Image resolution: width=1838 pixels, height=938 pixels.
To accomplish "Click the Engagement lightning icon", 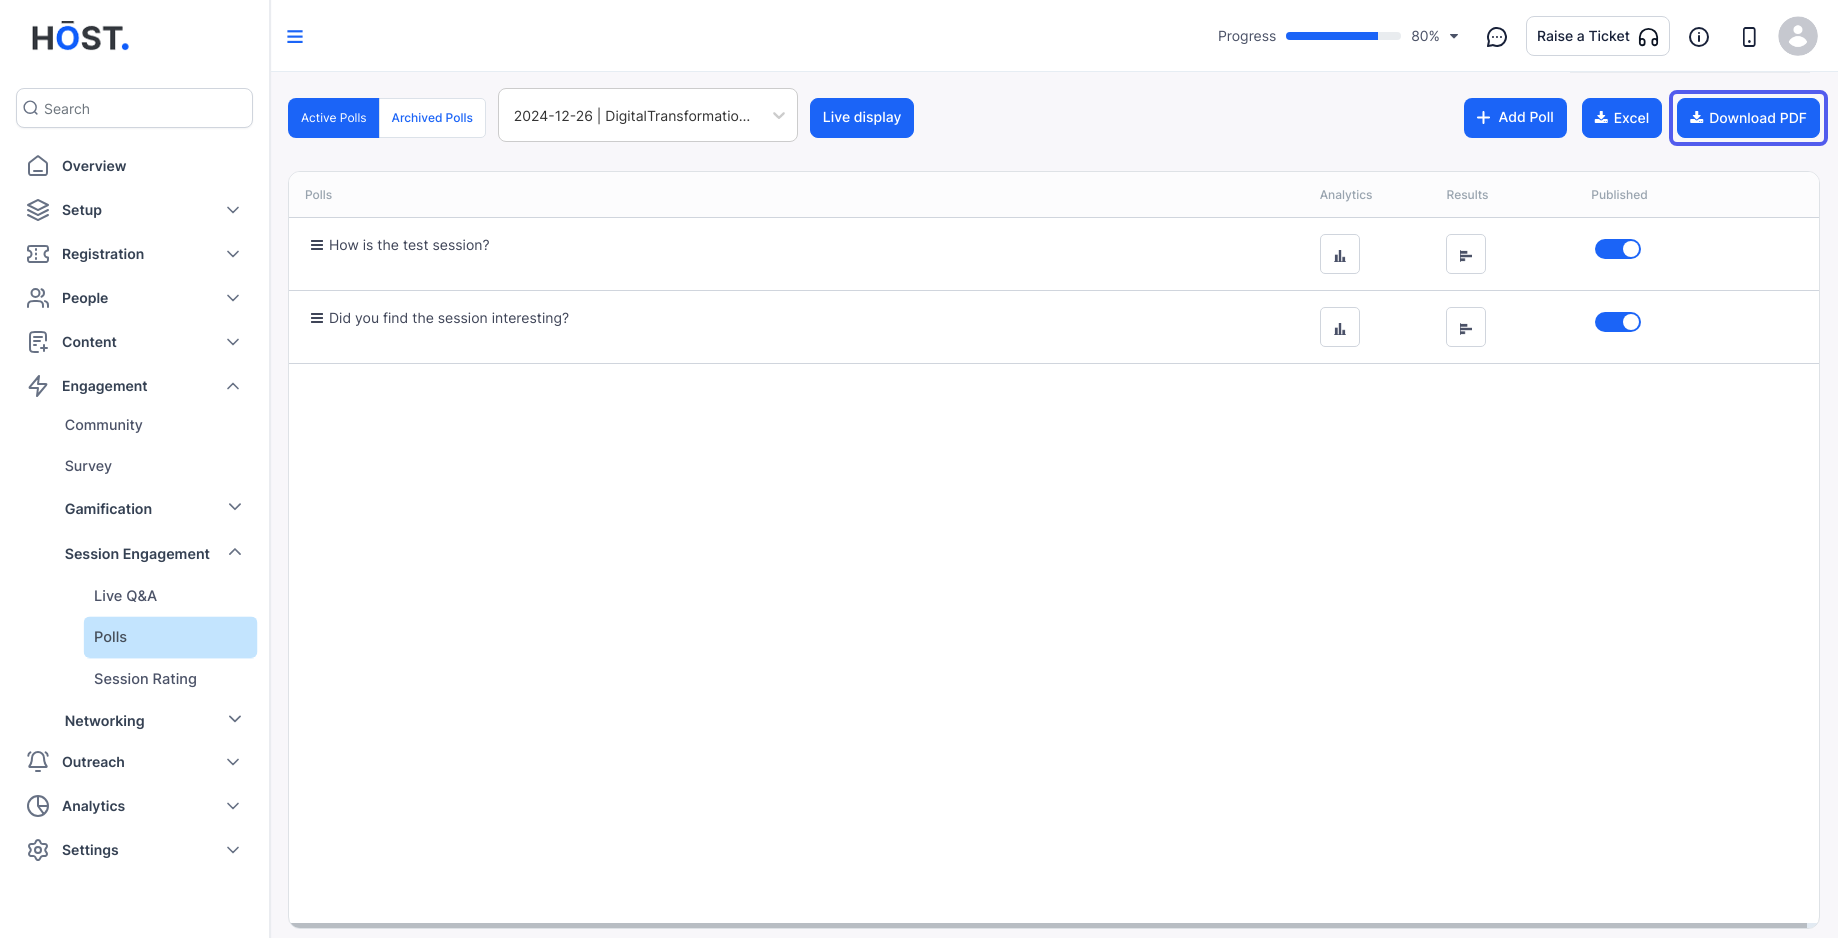I will (x=38, y=386).
